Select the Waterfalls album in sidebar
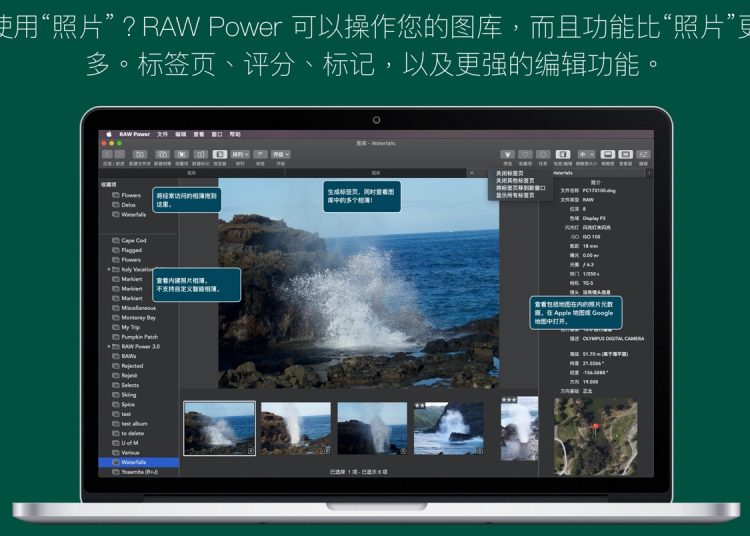 (133, 462)
